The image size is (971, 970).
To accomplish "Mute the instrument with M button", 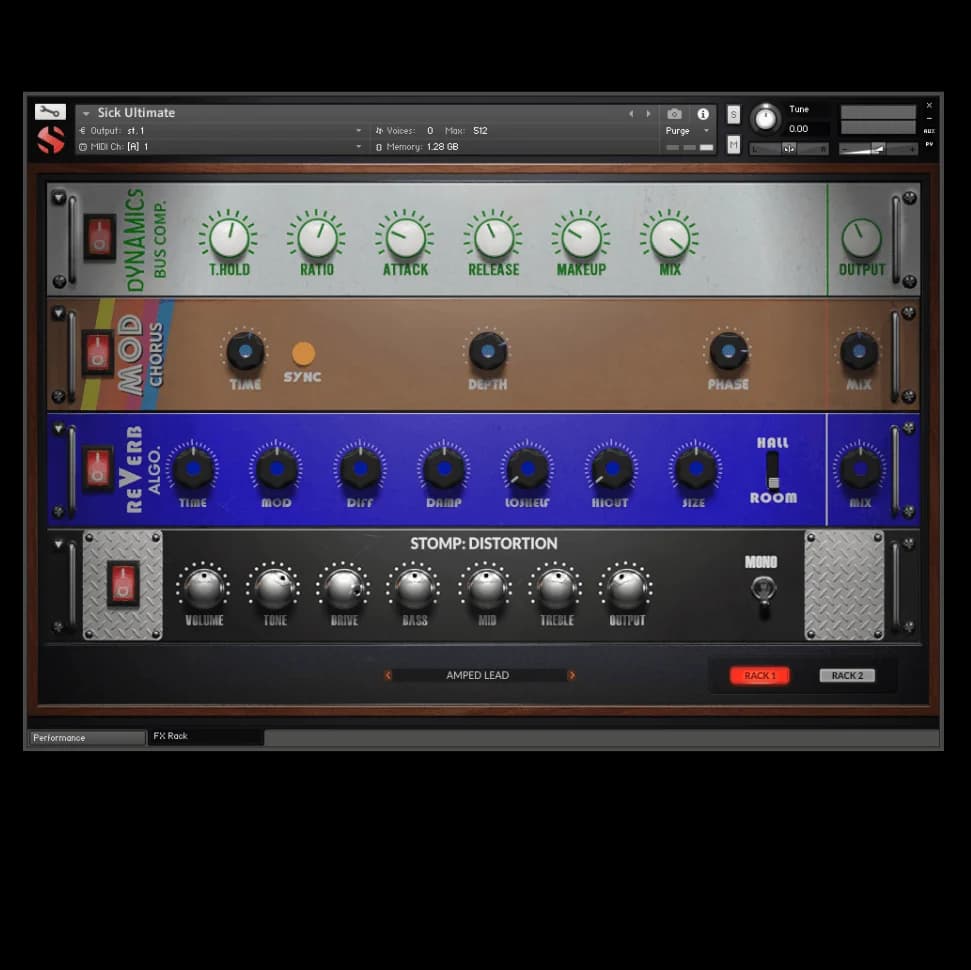I will pyautogui.click(x=734, y=145).
